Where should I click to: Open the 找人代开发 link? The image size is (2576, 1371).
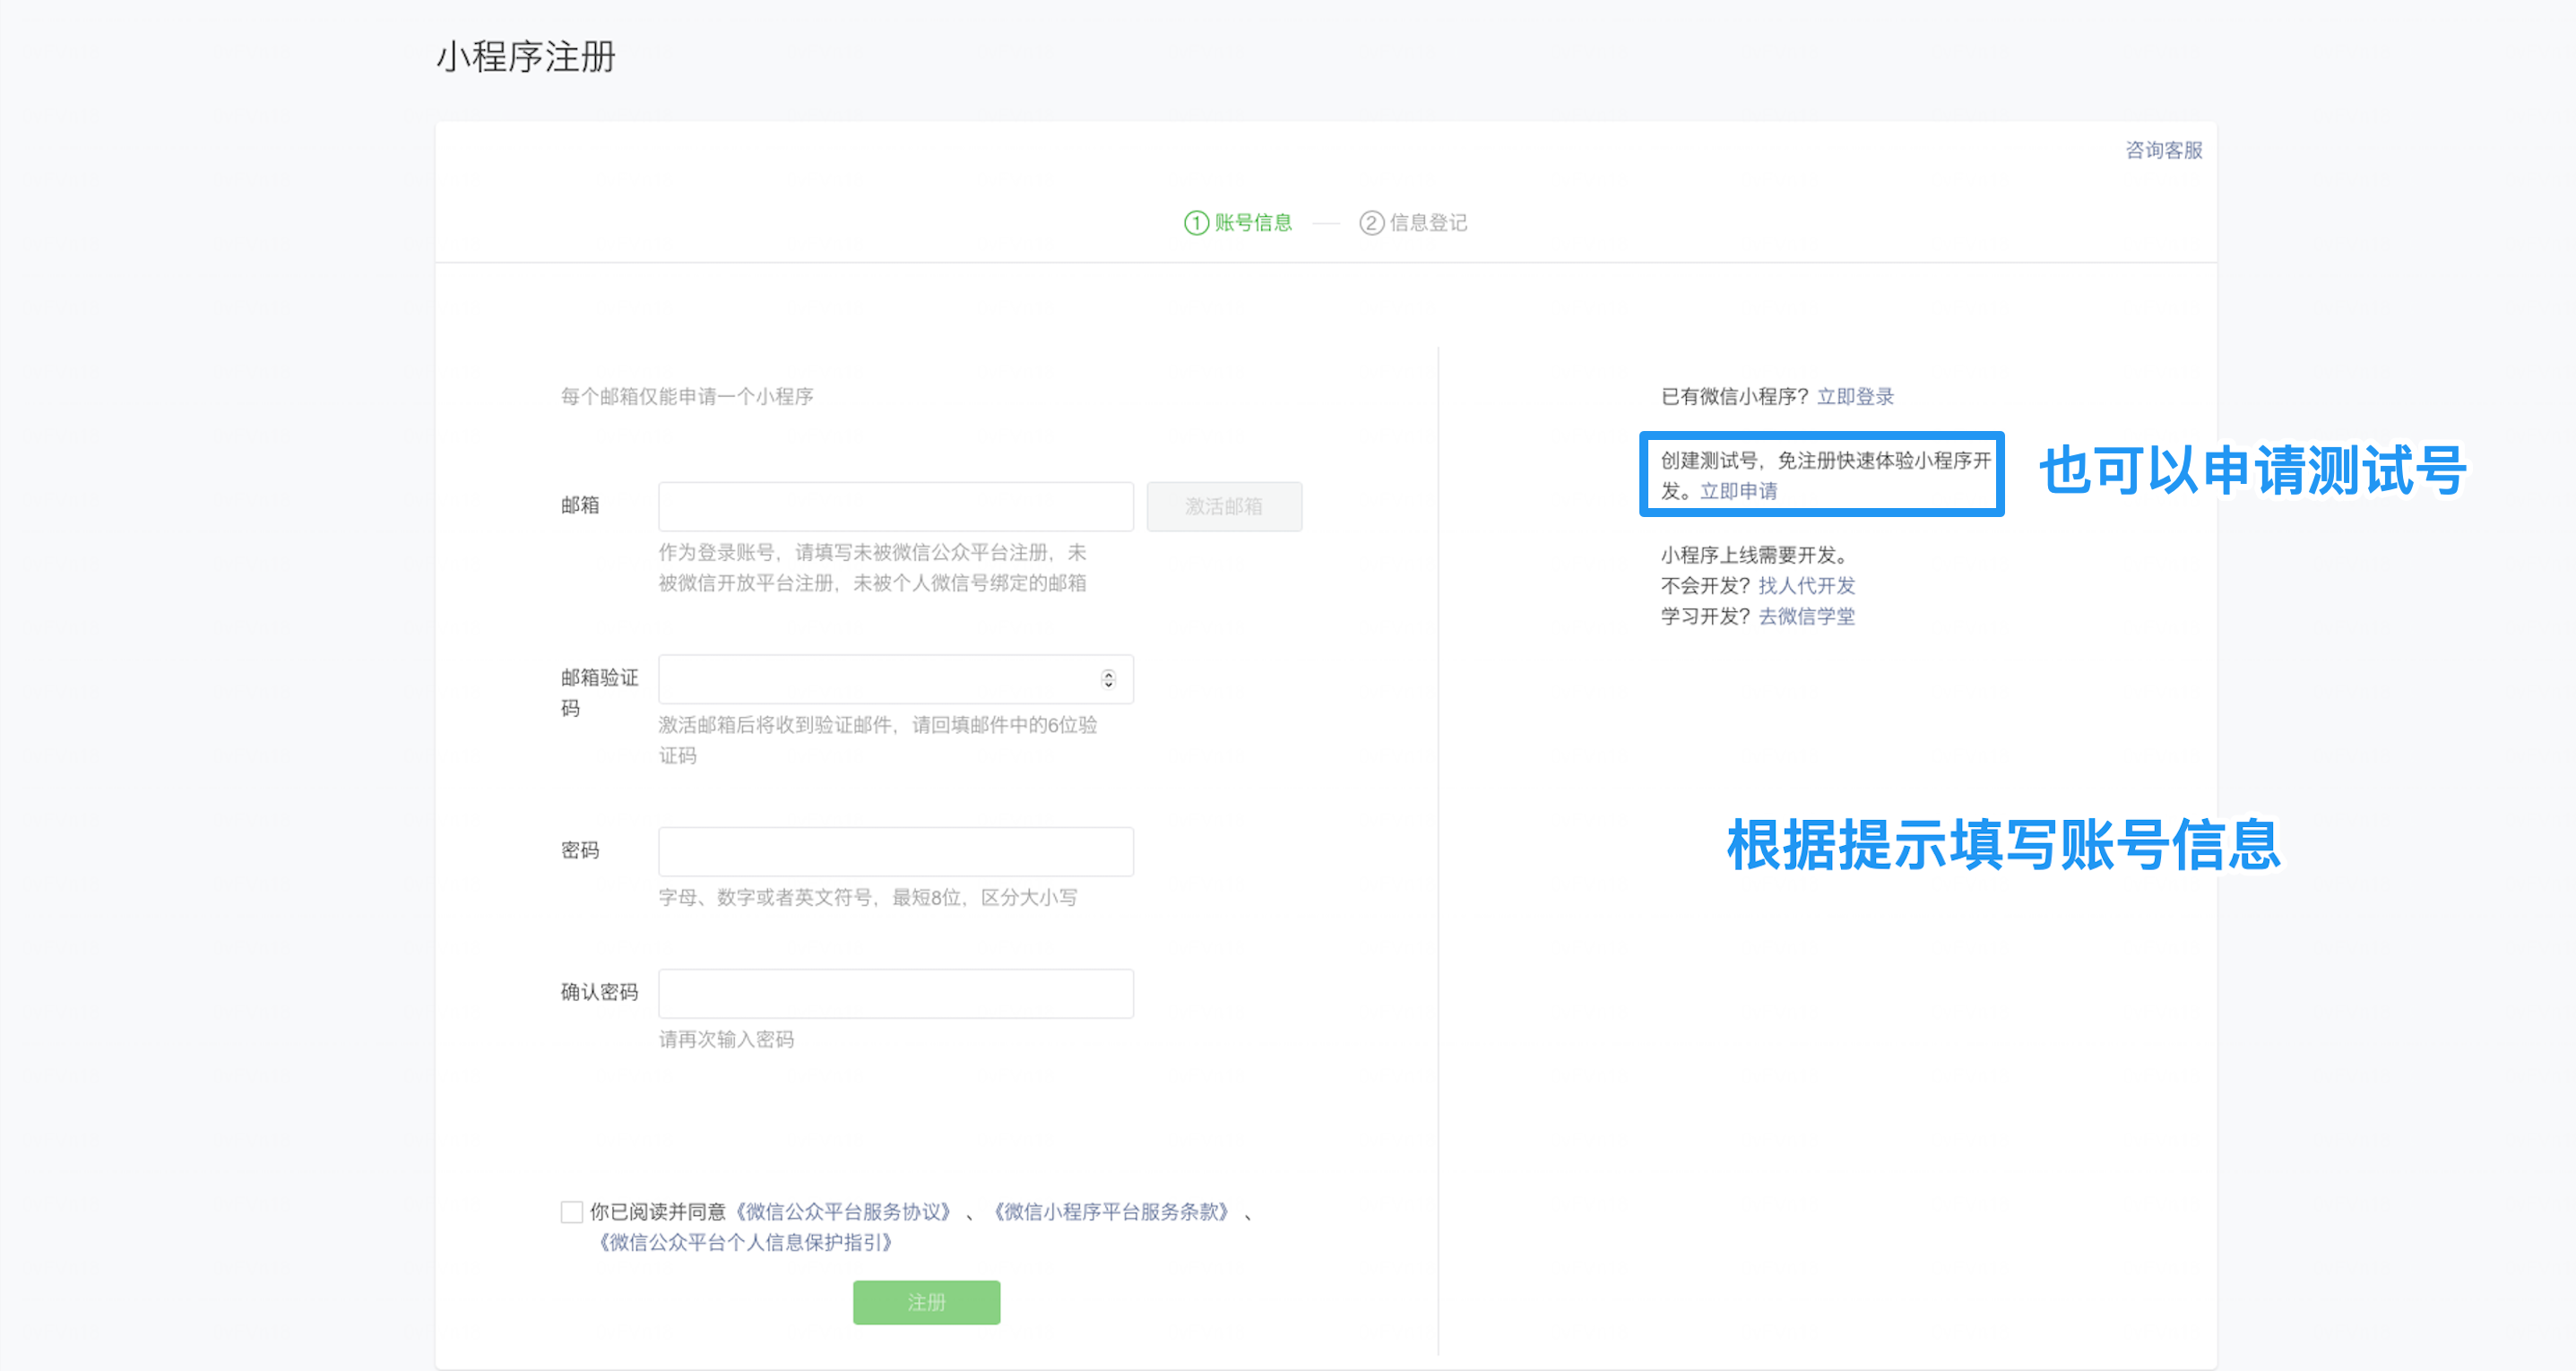click(x=1806, y=586)
